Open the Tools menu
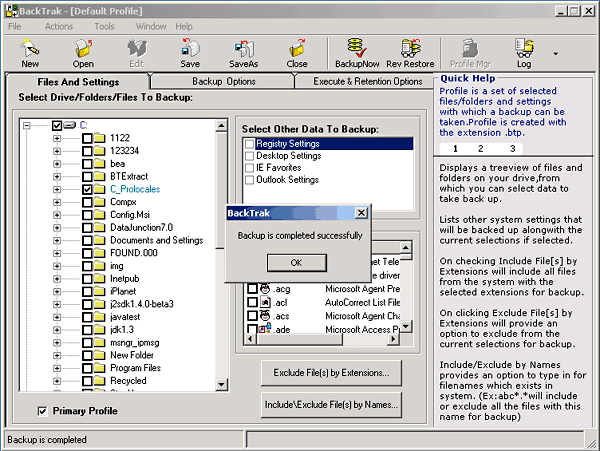The height and width of the screenshot is (451, 600). [104, 26]
